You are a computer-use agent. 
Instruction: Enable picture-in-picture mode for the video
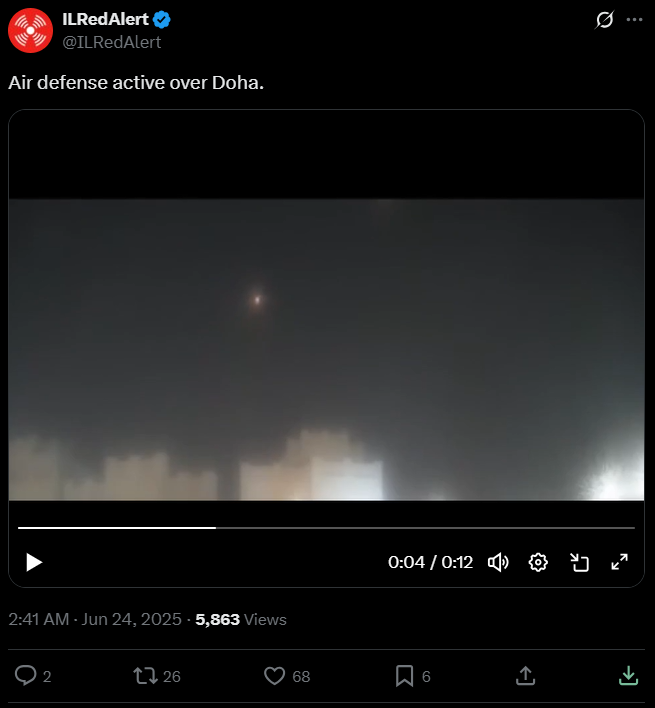pos(579,562)
